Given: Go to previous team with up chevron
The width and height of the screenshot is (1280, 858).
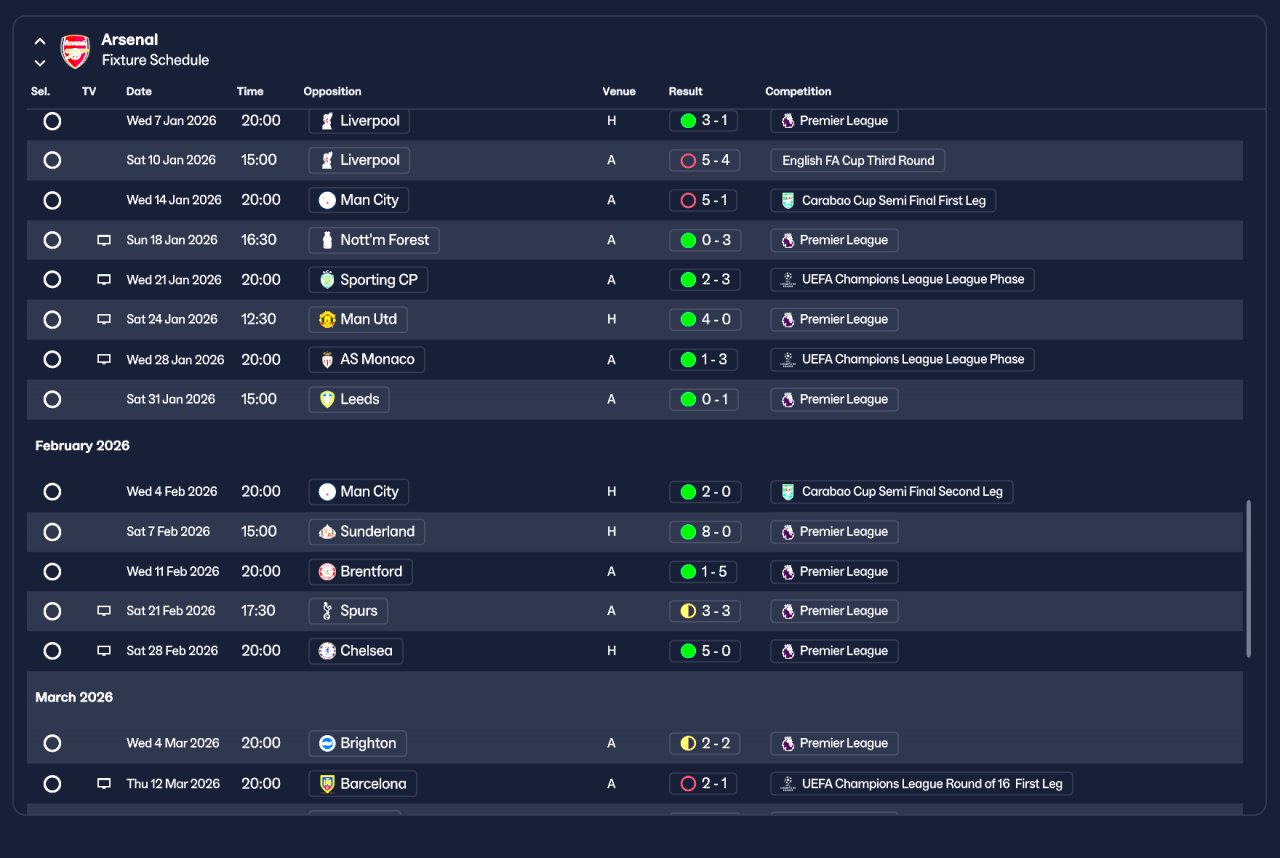Looking at the screenshot, I should 40,42.
